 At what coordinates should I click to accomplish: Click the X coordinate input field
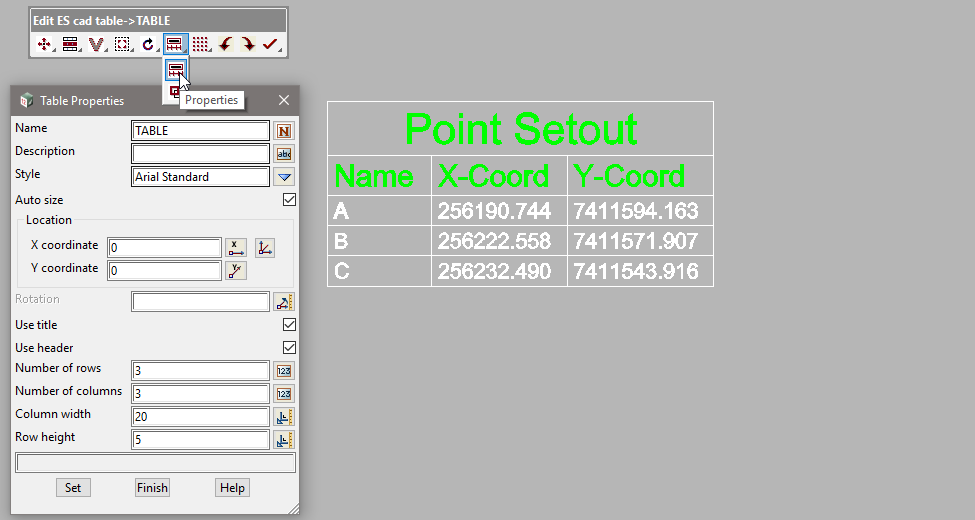pos(164,248)
